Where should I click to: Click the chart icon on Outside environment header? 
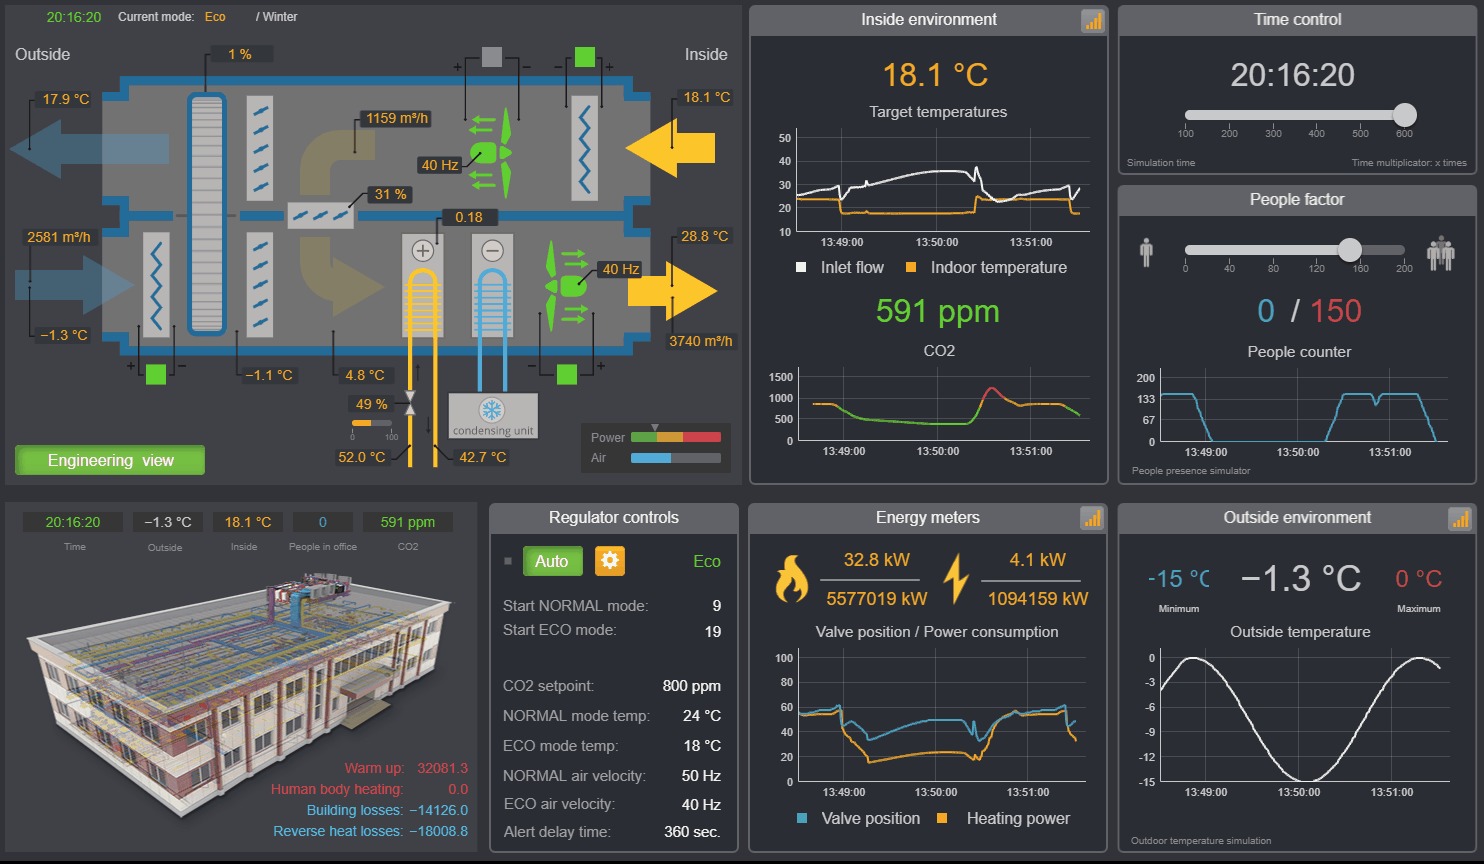1461,518
